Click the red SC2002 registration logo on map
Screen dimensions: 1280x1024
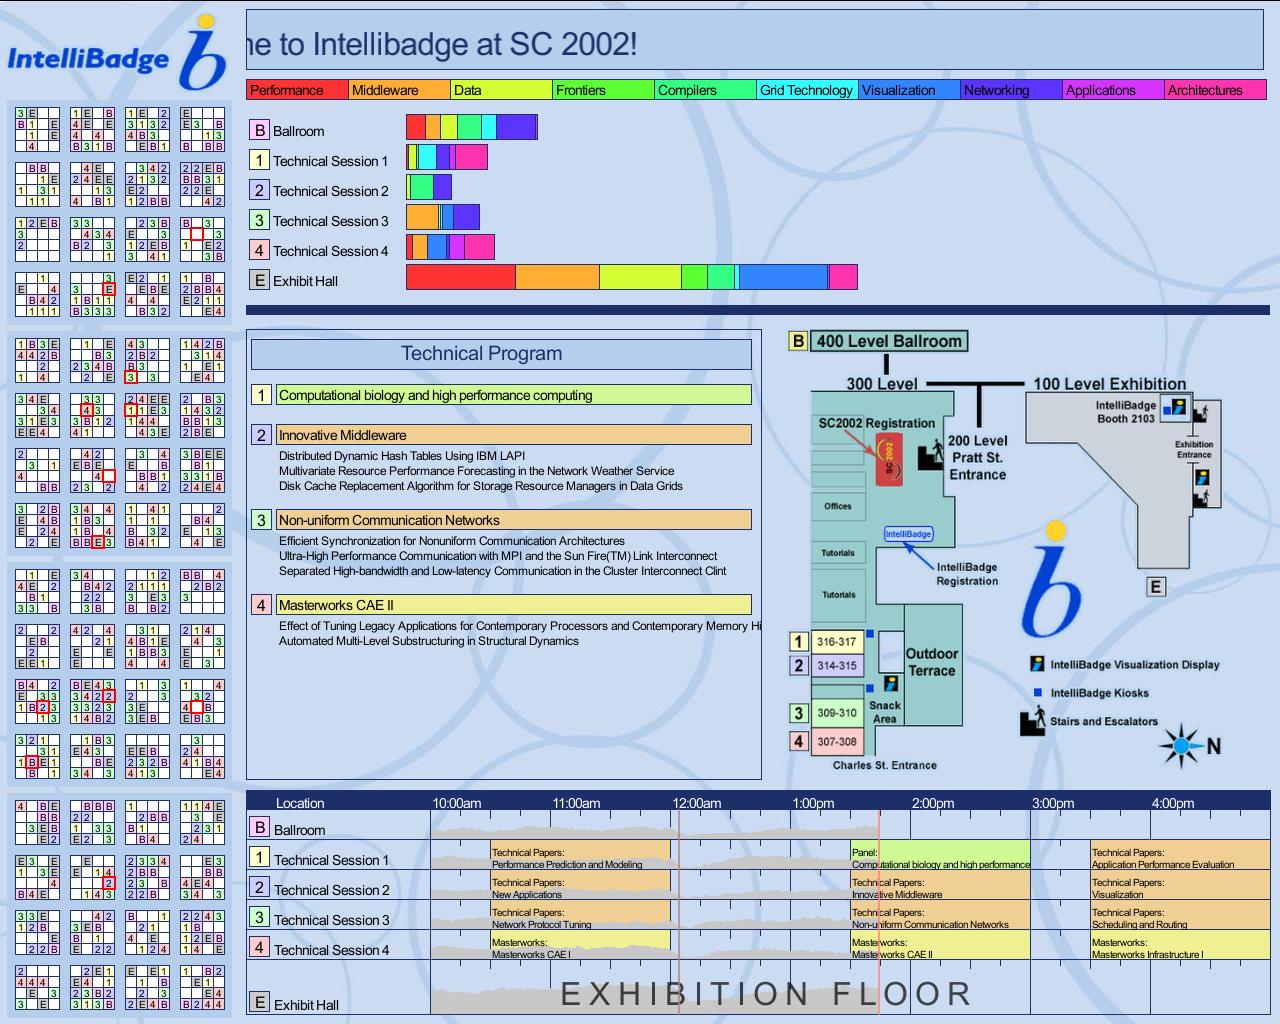coord(889,460)
